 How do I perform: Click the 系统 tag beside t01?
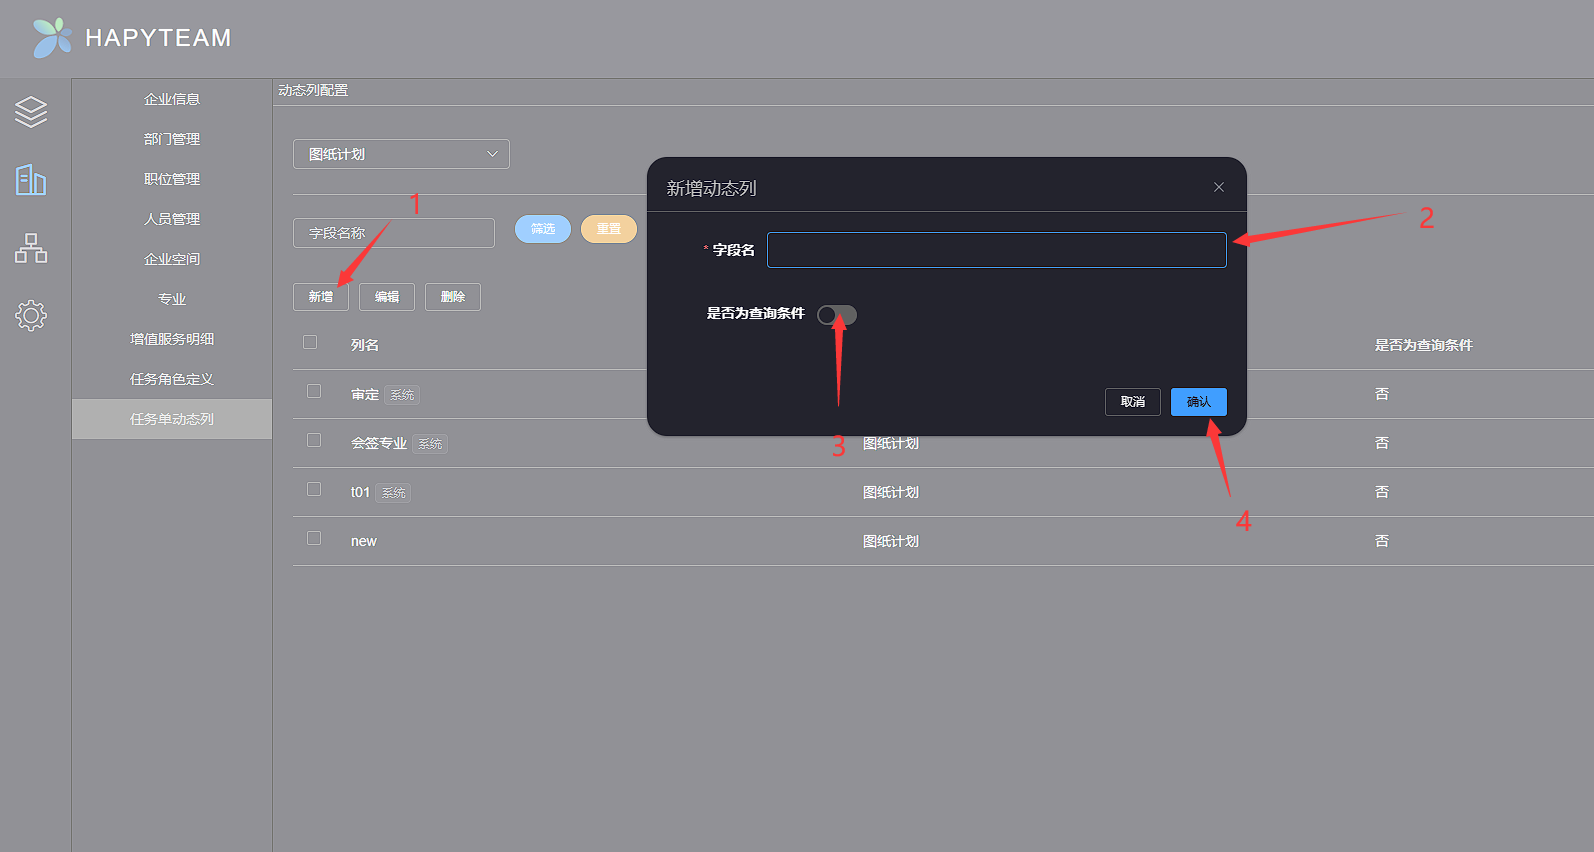click(x=394, y=493)
